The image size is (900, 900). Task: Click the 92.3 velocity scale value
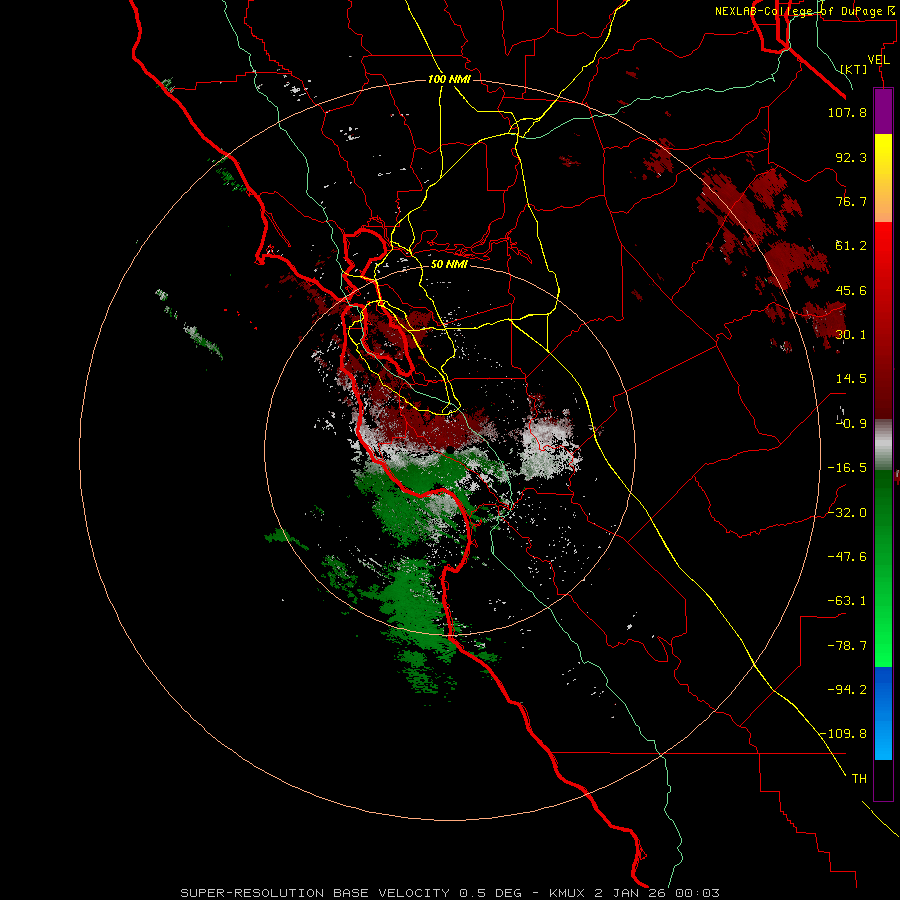click(851, 157)
